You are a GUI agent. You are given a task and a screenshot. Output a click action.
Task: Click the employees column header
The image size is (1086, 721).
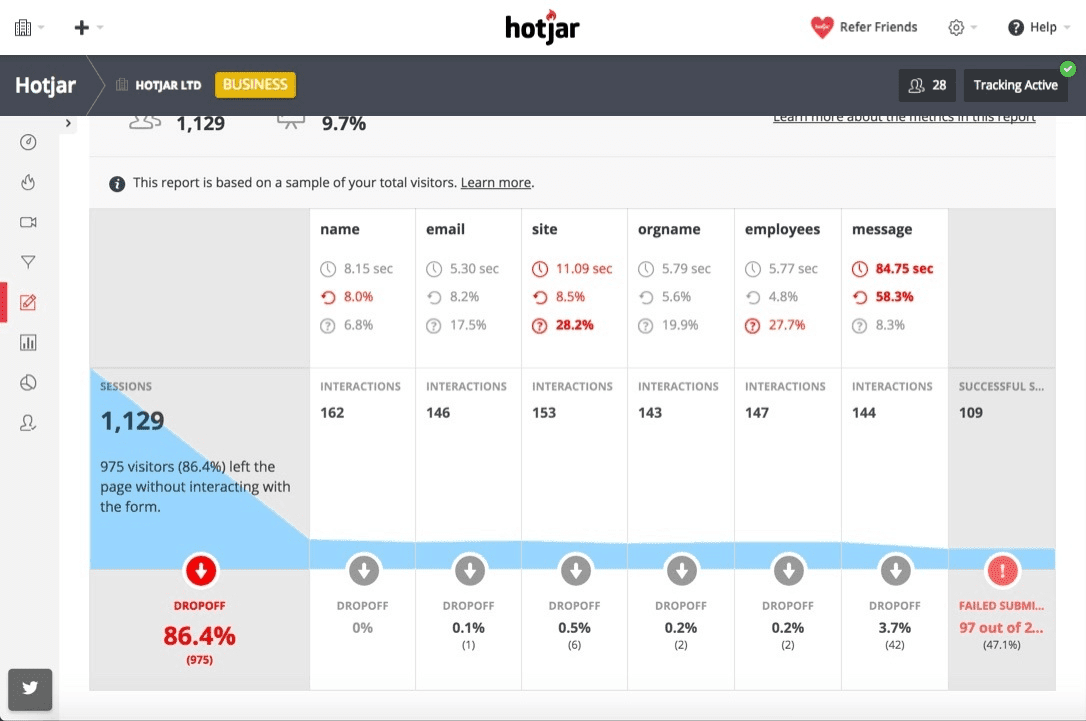tap(782, 229)
